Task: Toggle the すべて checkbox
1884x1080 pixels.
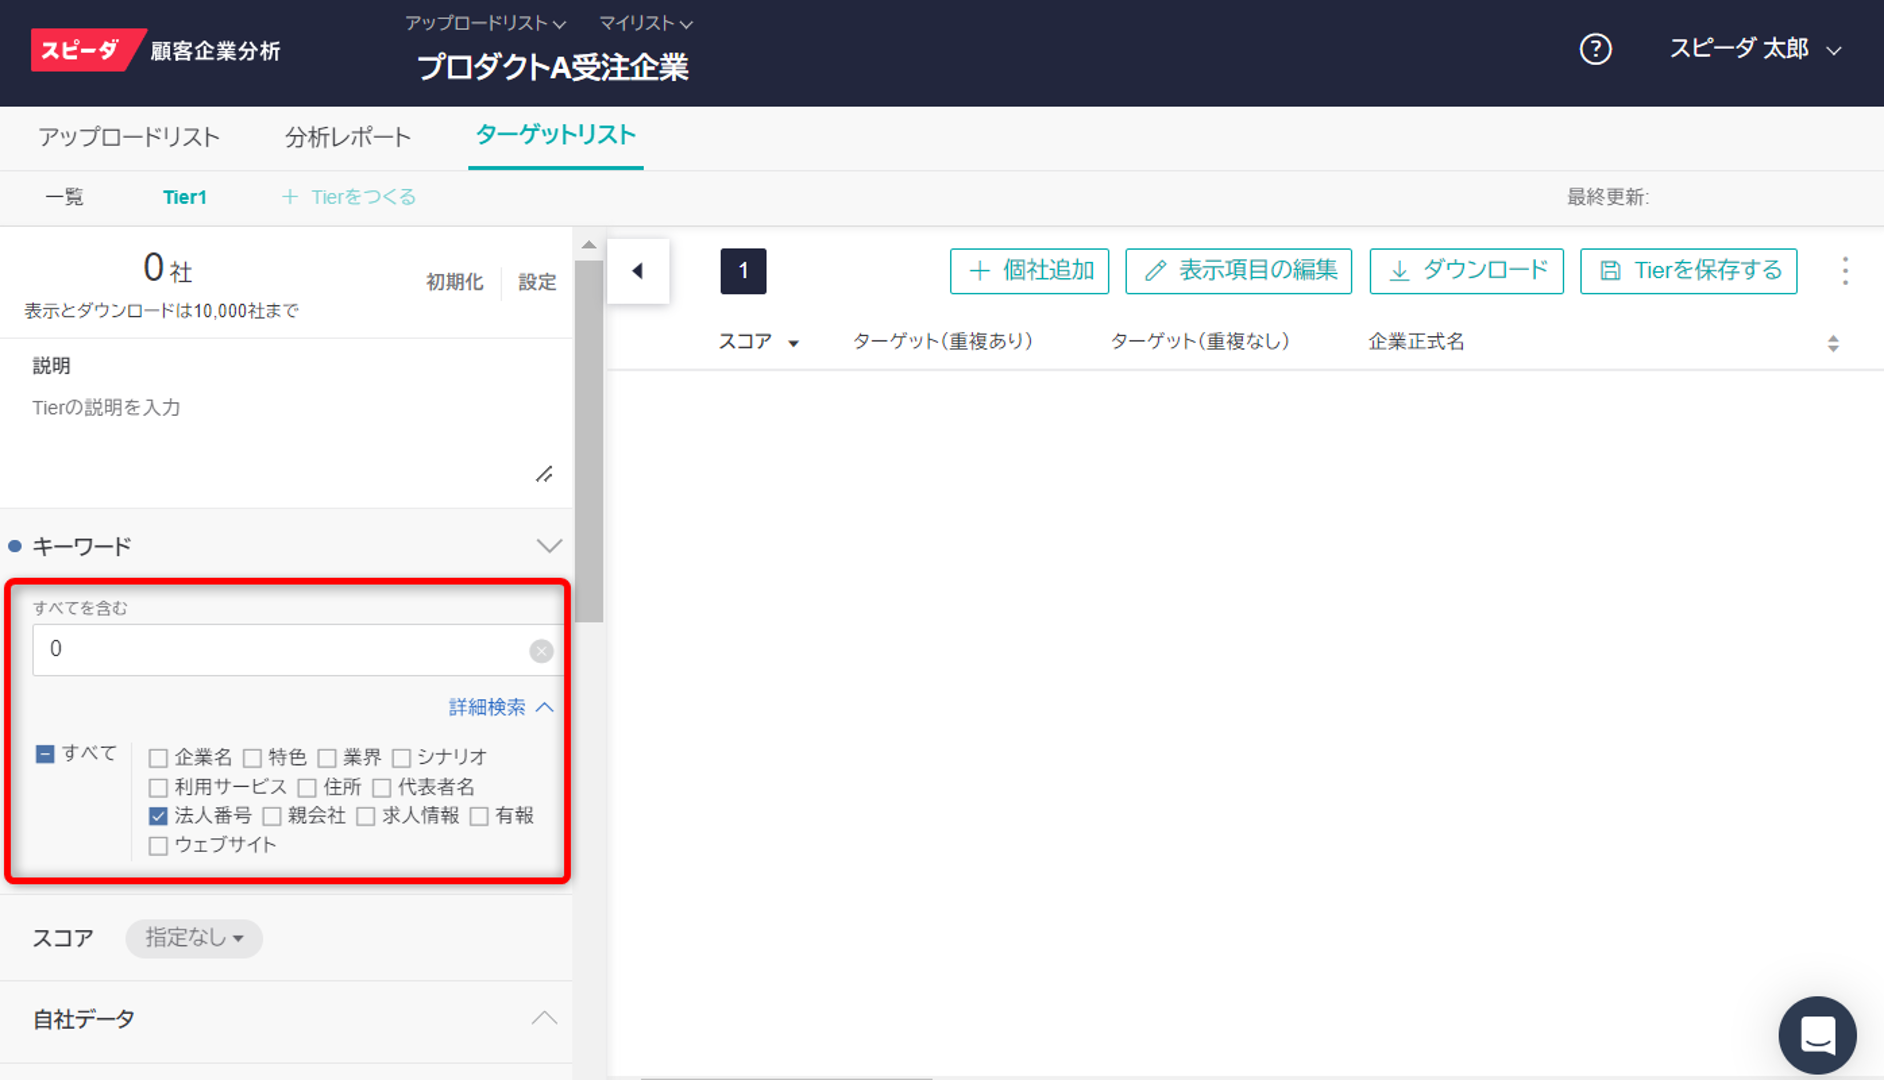Action: pyautogui.click(x=44, y=753)
